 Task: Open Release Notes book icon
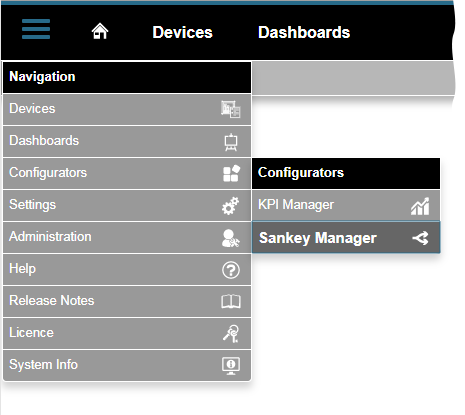pyautogui.click(x=231, y=301)
